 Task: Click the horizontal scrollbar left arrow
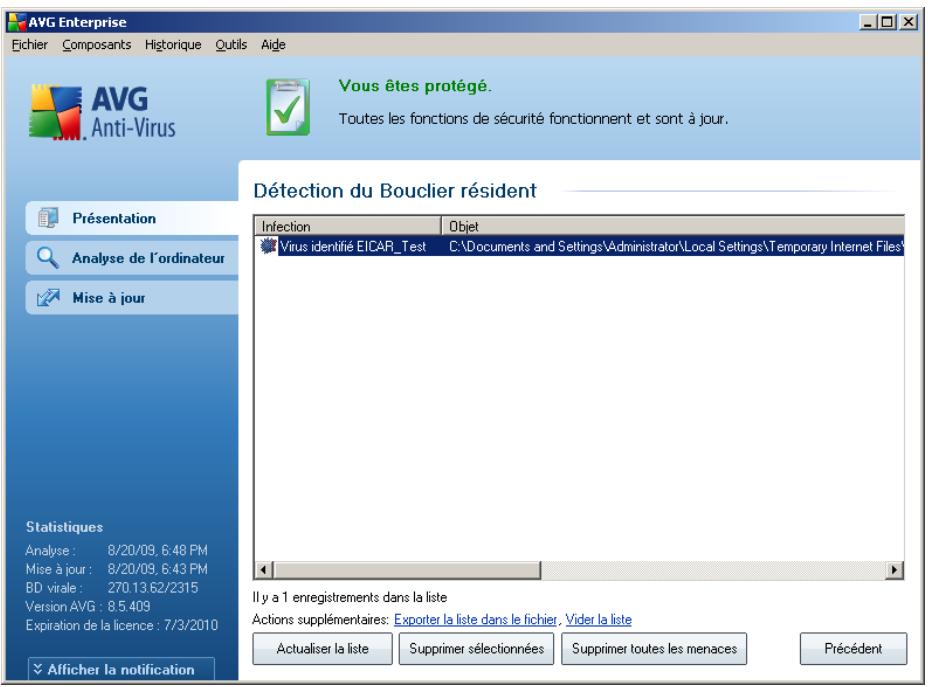(264, 570)
